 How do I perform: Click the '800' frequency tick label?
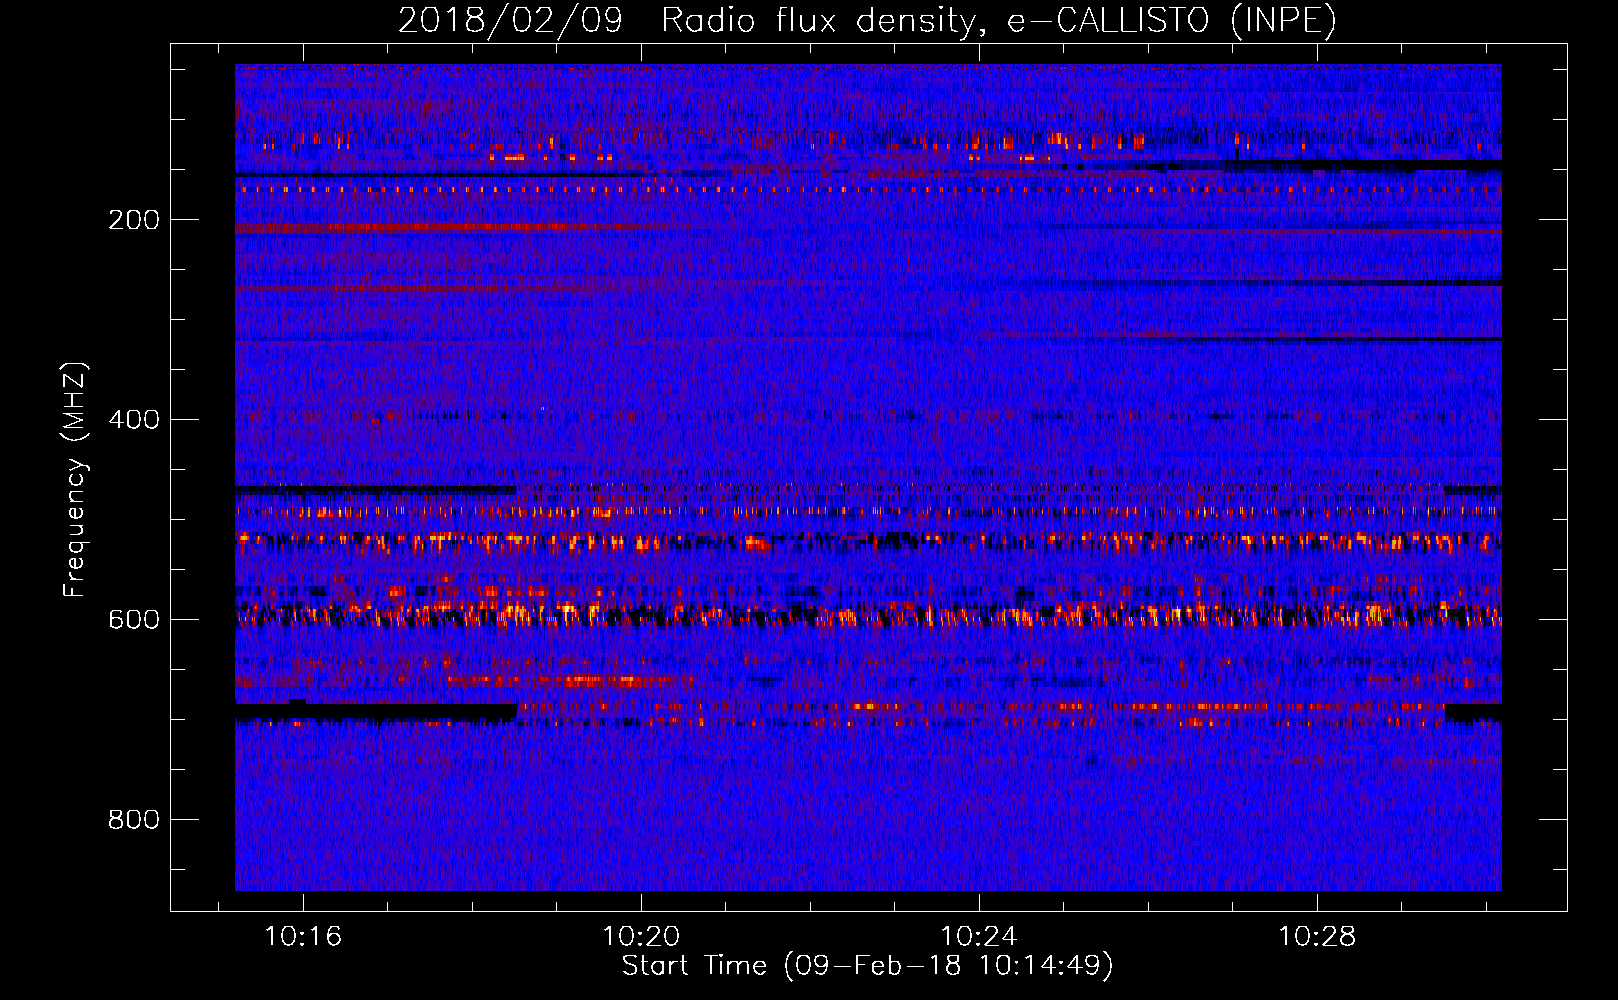click(134, 820)
